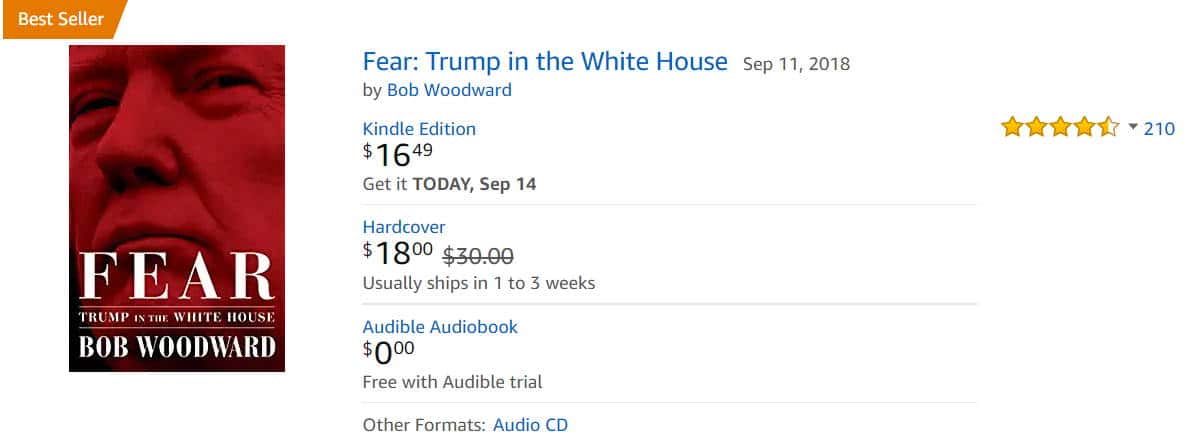Open the Fear book cover thumbnail

(177, 208)
